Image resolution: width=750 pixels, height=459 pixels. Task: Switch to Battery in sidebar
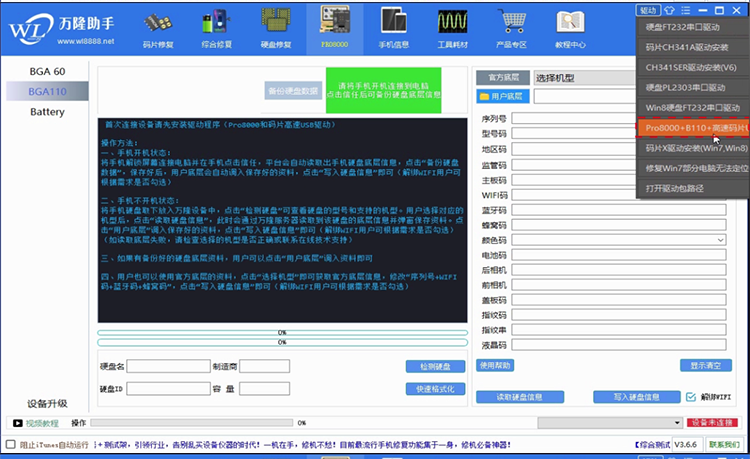[47, 112]
